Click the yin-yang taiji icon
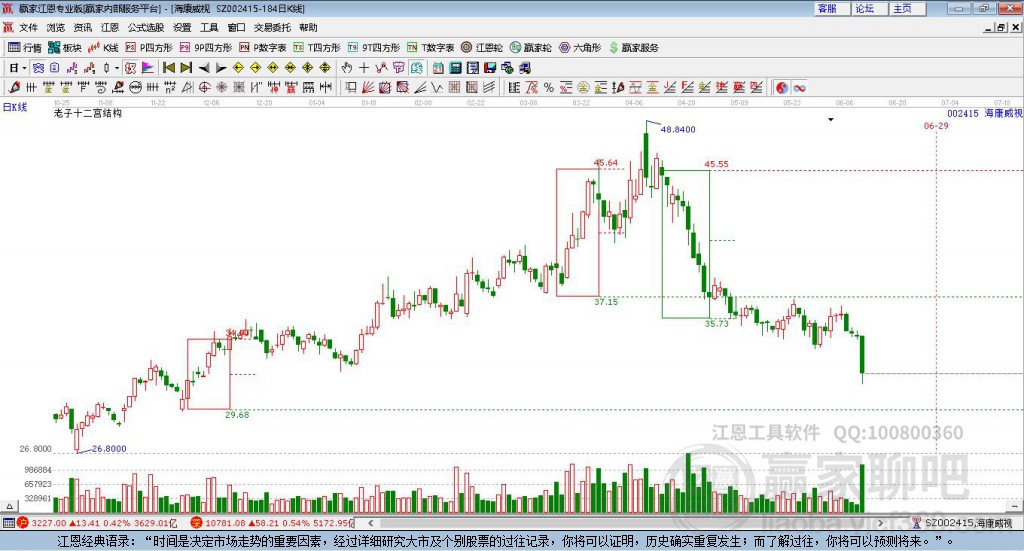 (x=782, y=87)
